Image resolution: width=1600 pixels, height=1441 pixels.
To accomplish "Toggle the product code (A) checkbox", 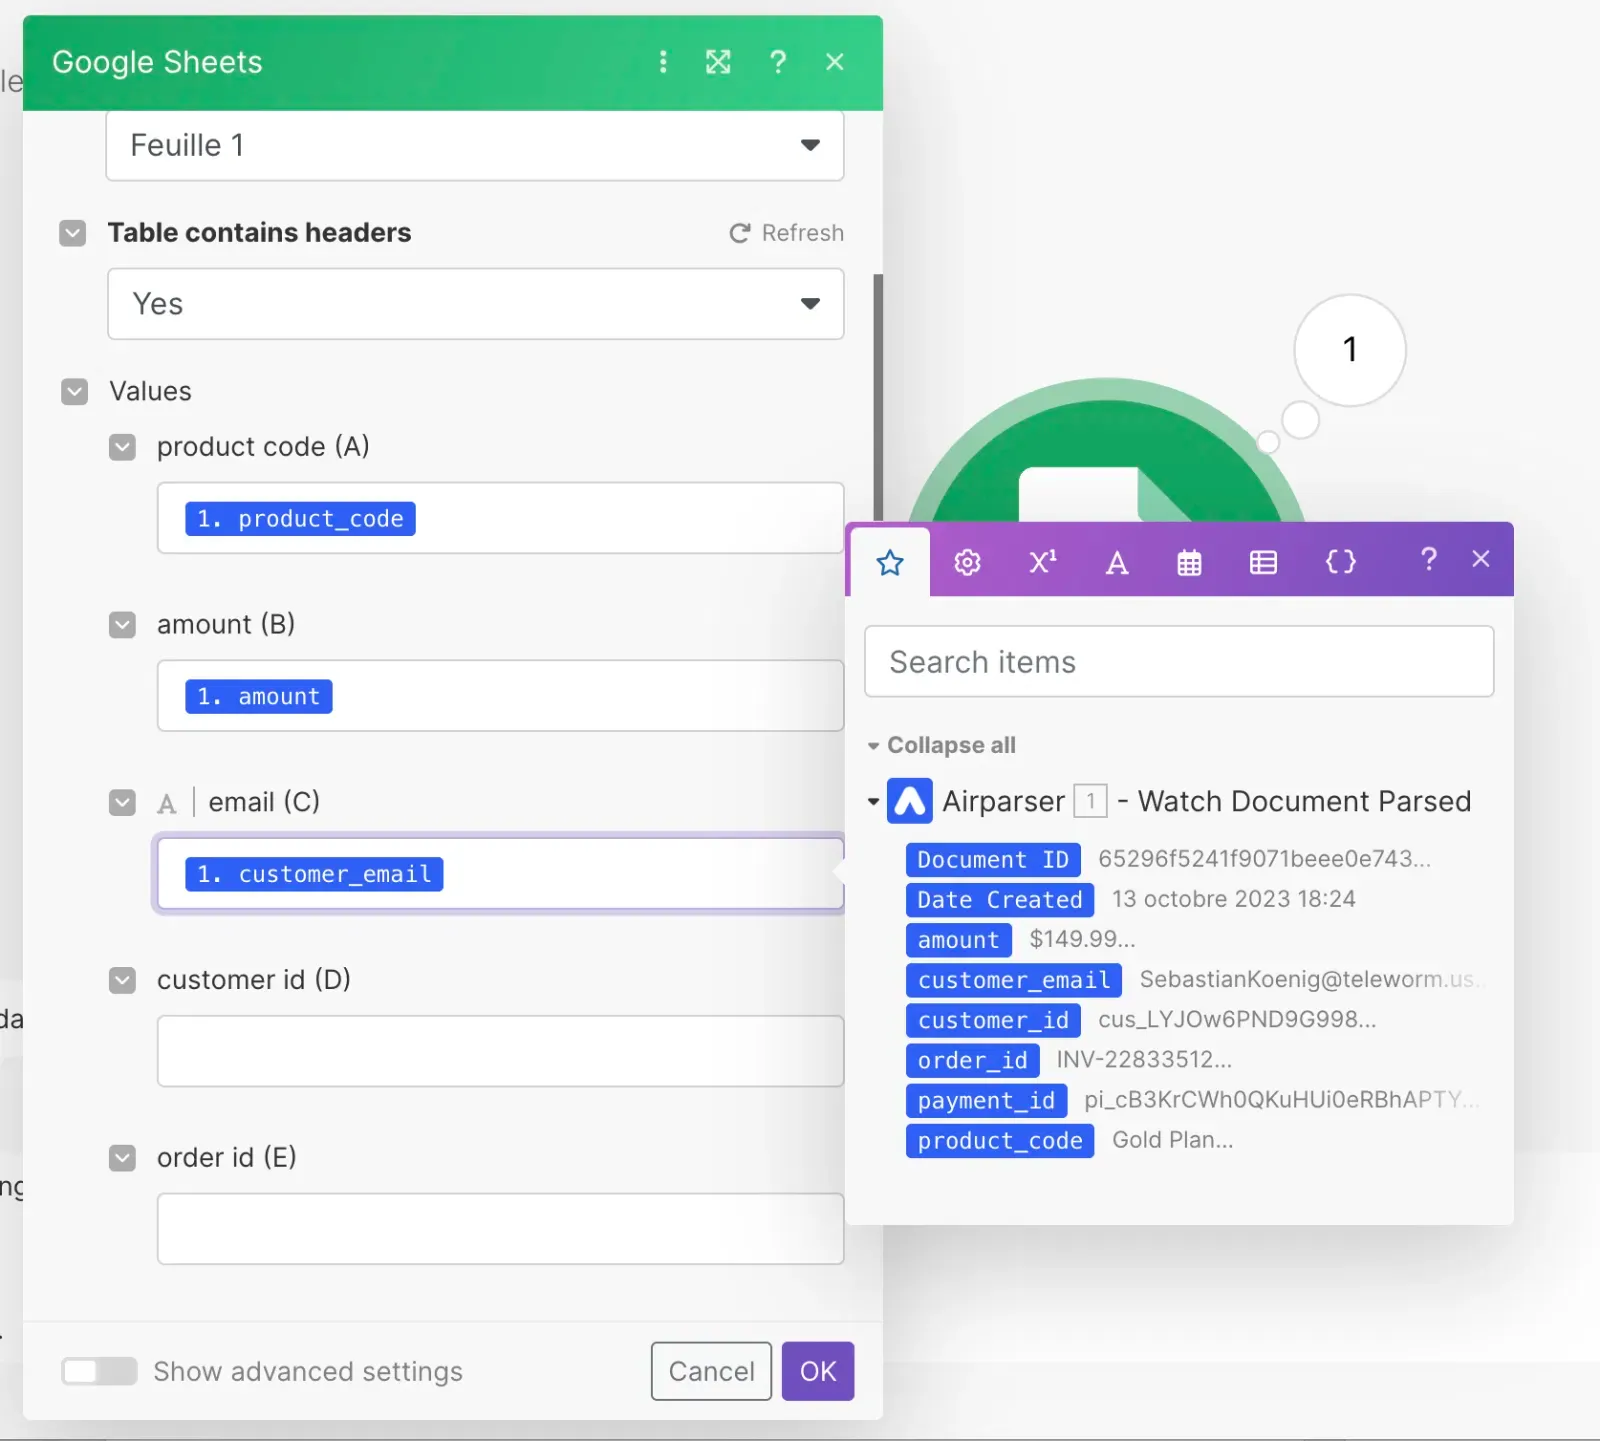I will [x=122, y=447].
